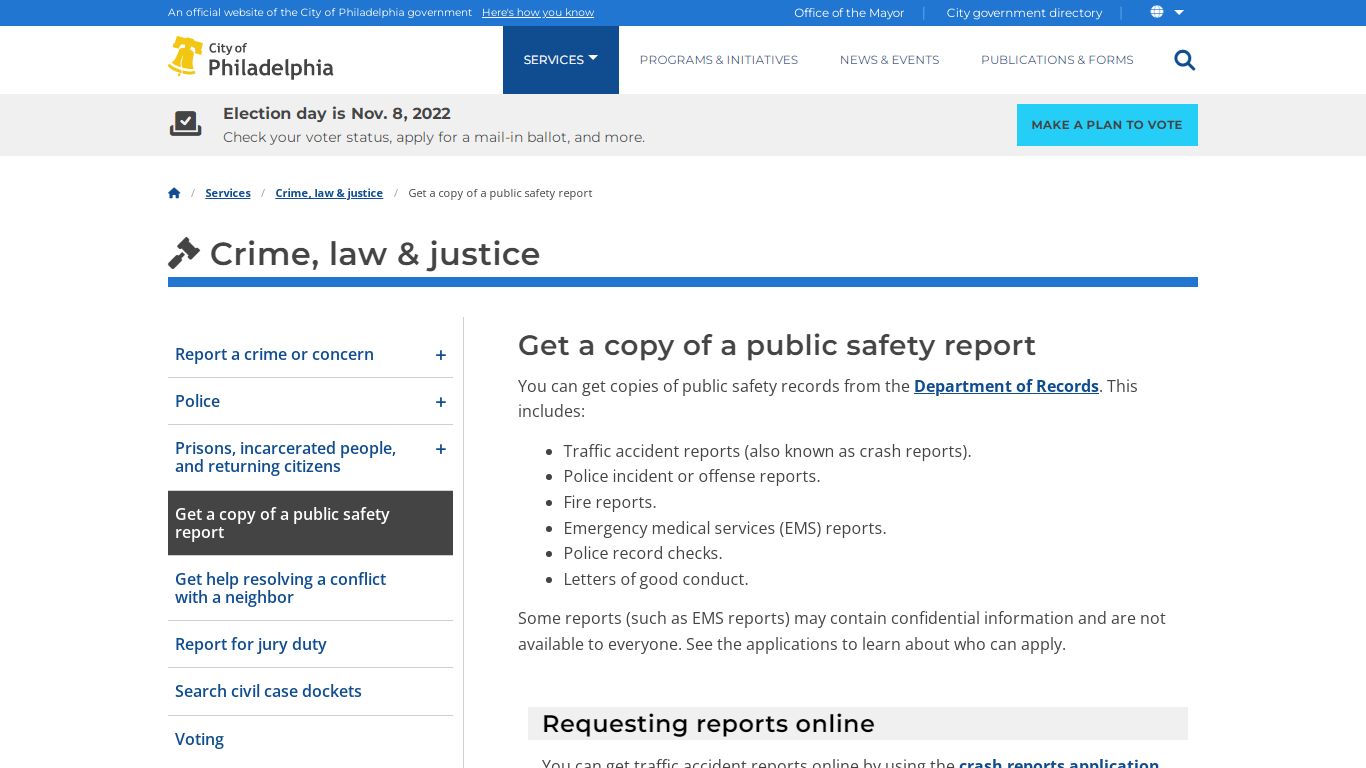1366x768 pixels.
Task: Click the ballot box election icon
Action: (185, 124)
